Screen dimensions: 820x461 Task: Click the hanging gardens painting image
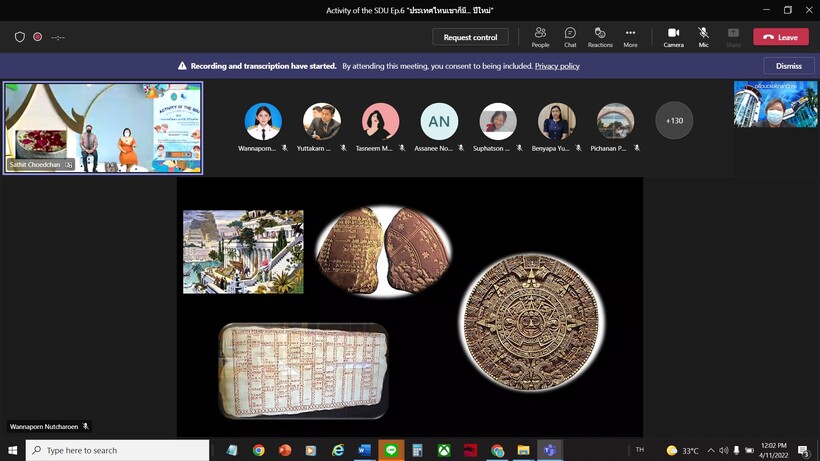[x=243, y=251]
